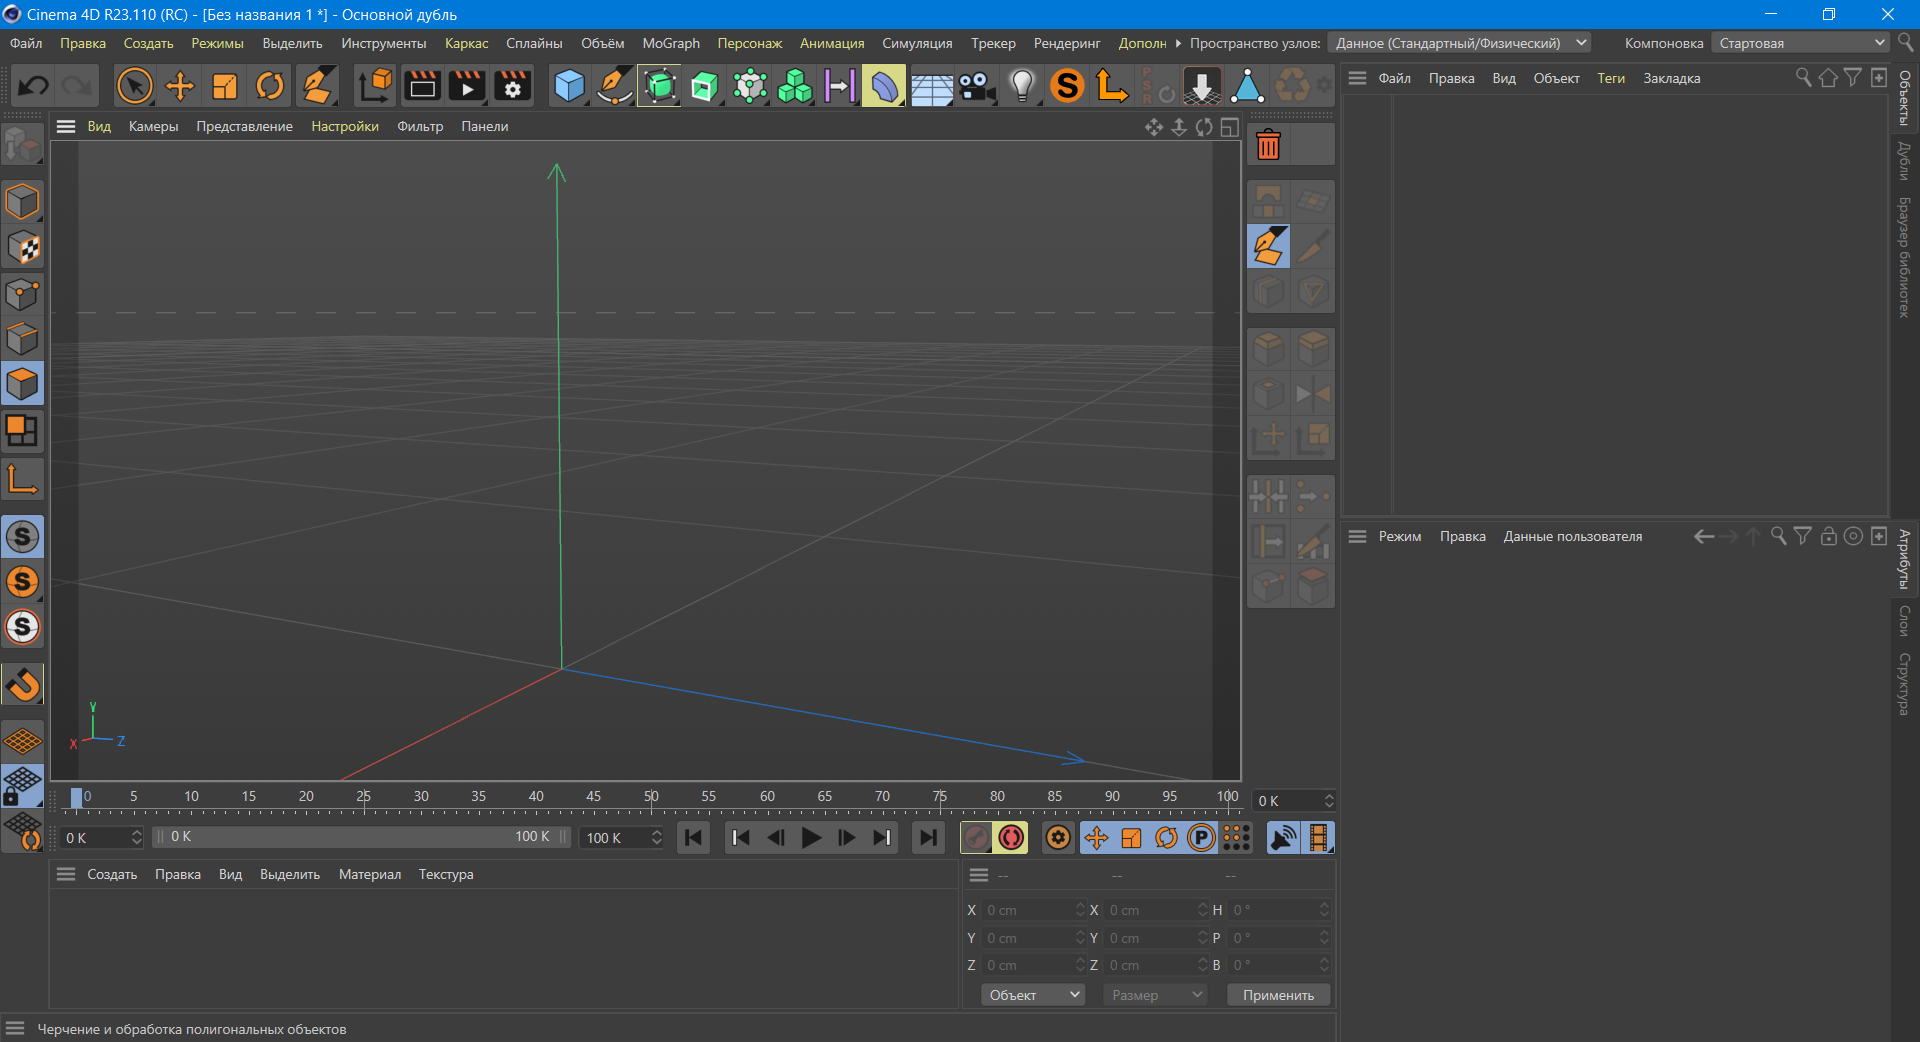Click the 'Применить' button
The width and height of the screenshot is (1920, 1042).
[1278, 995]
